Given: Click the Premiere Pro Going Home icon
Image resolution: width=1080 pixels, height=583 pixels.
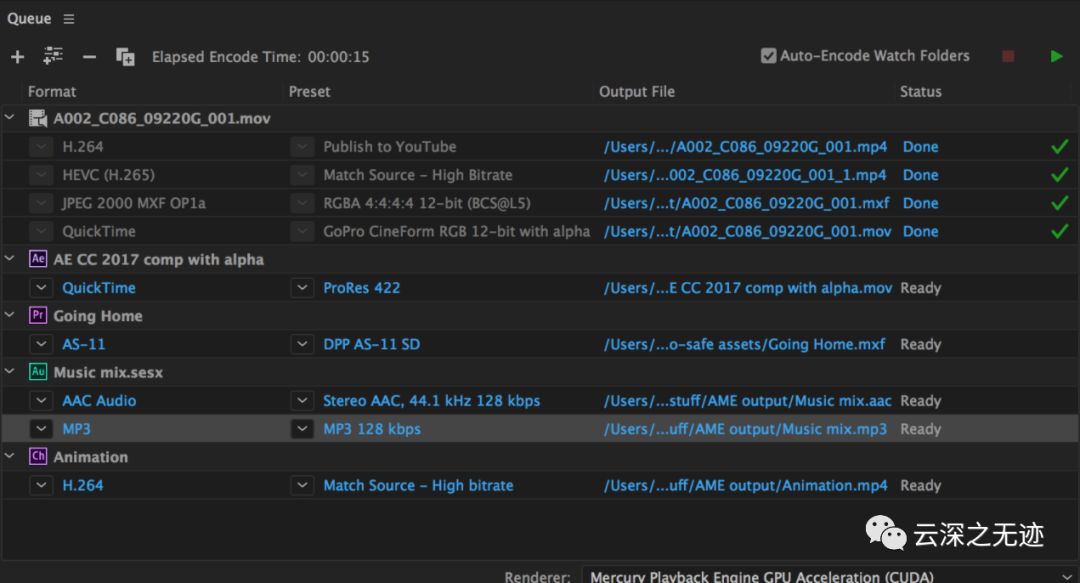Looking at the screenshot, I should click(x=38, y=316).
